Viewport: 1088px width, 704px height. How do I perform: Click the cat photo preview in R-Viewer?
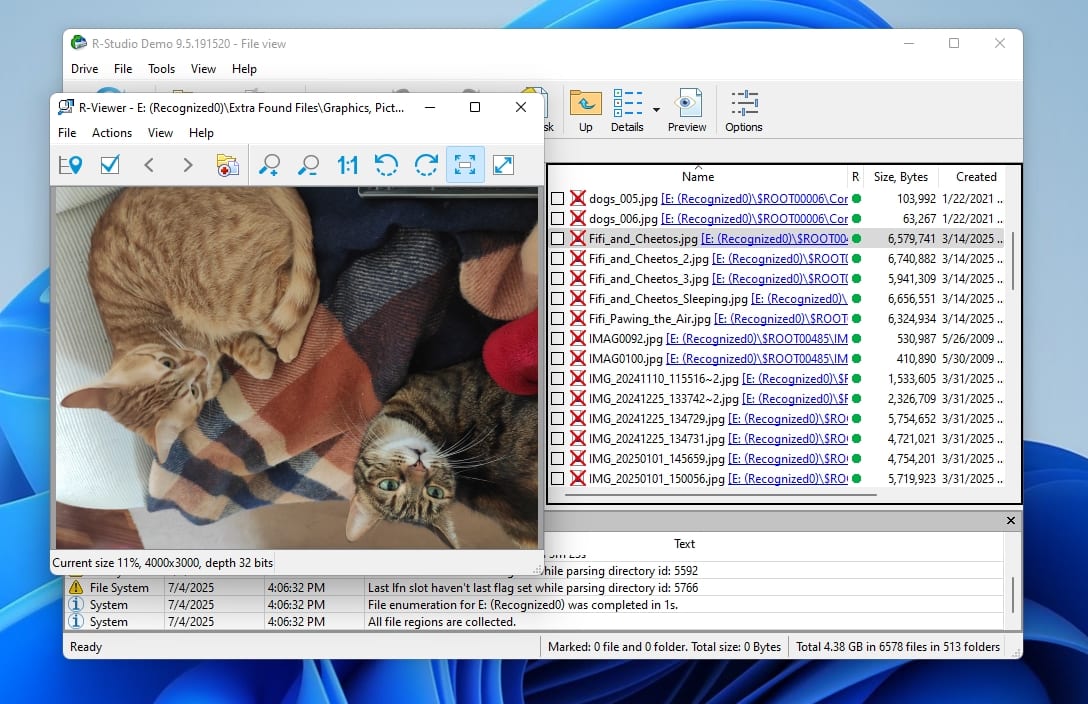[x=297, y=368]
